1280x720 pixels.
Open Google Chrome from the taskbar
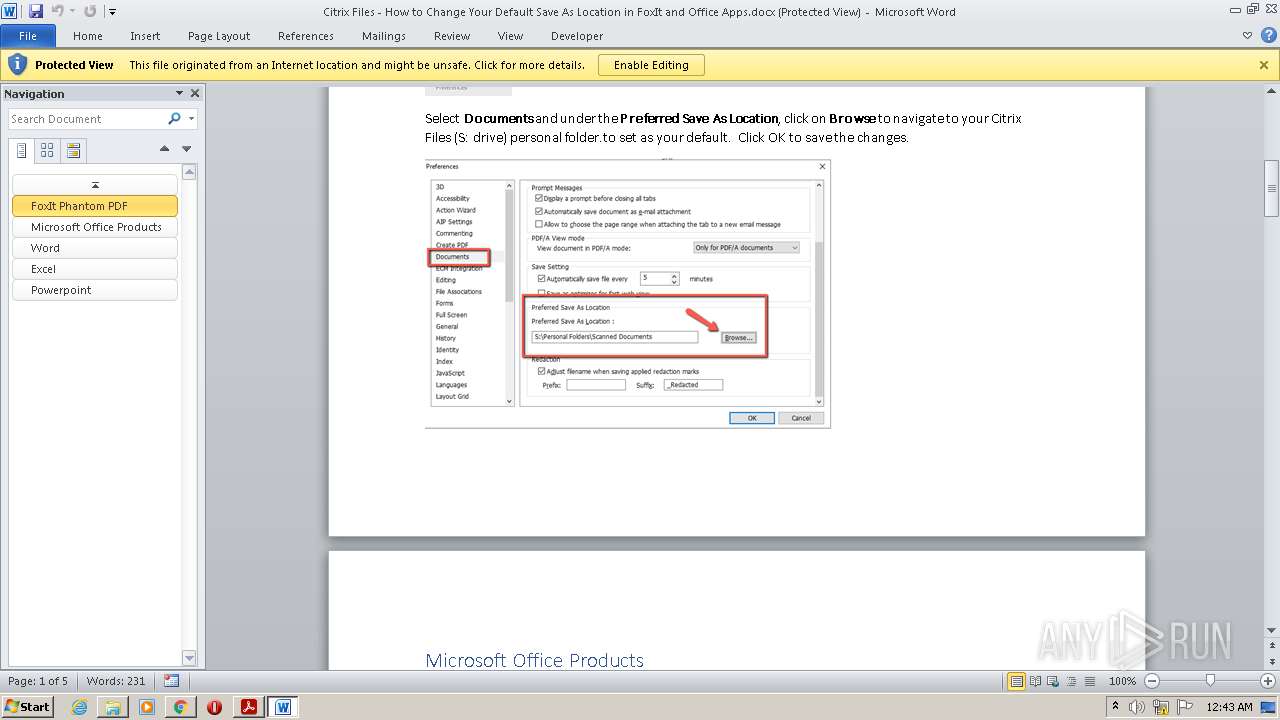coord(181,707)
